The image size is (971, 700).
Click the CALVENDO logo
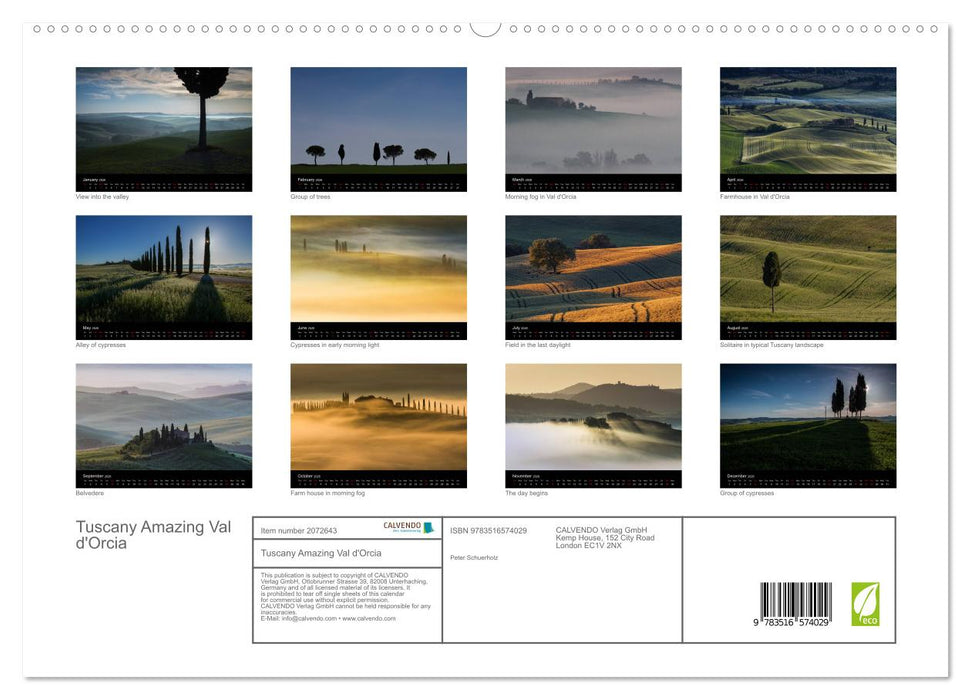[x=401, y=527]
